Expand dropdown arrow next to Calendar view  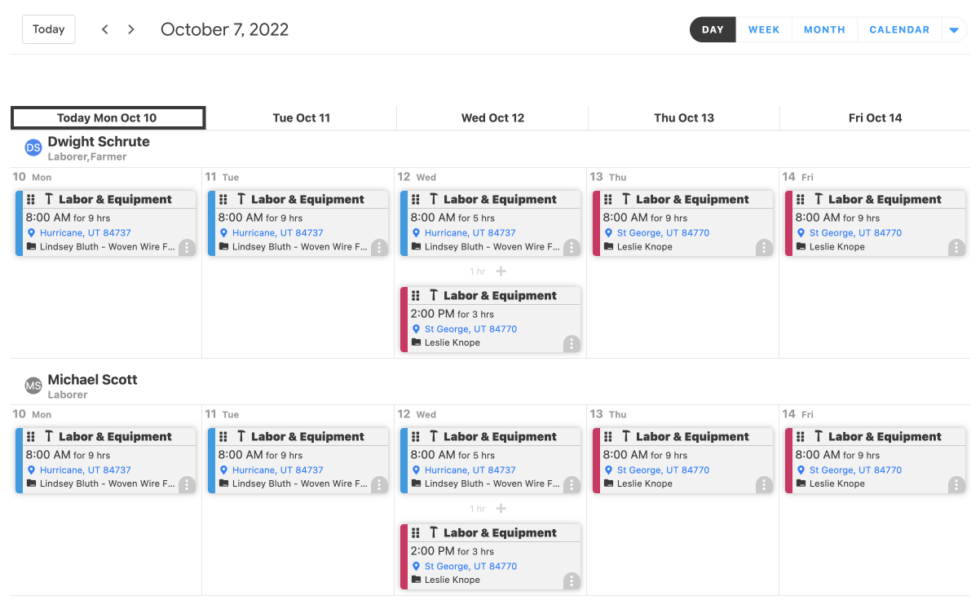(953, 30)
